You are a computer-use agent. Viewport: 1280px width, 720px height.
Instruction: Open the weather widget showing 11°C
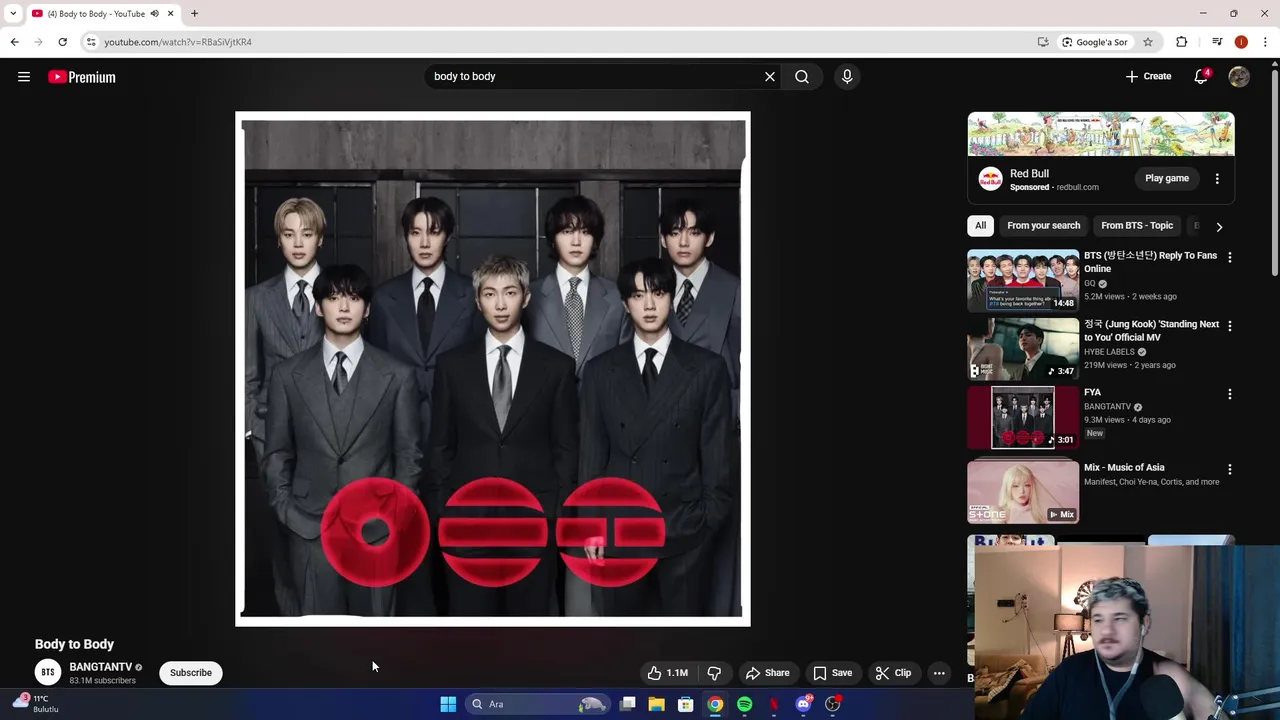[x=37, y=704]
